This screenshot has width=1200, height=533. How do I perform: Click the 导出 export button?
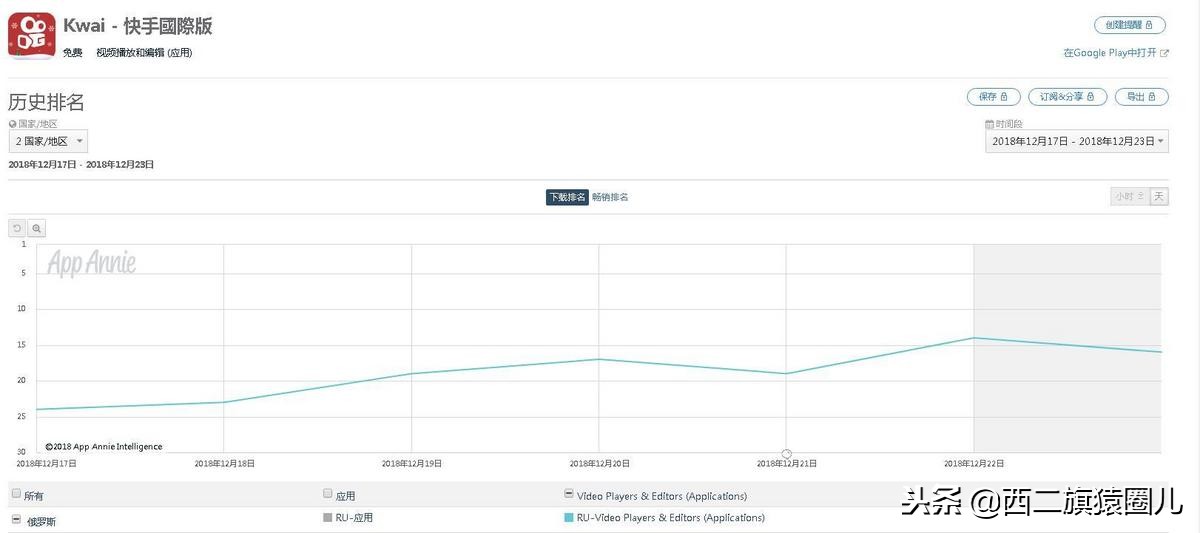(x=1141, y=97)
